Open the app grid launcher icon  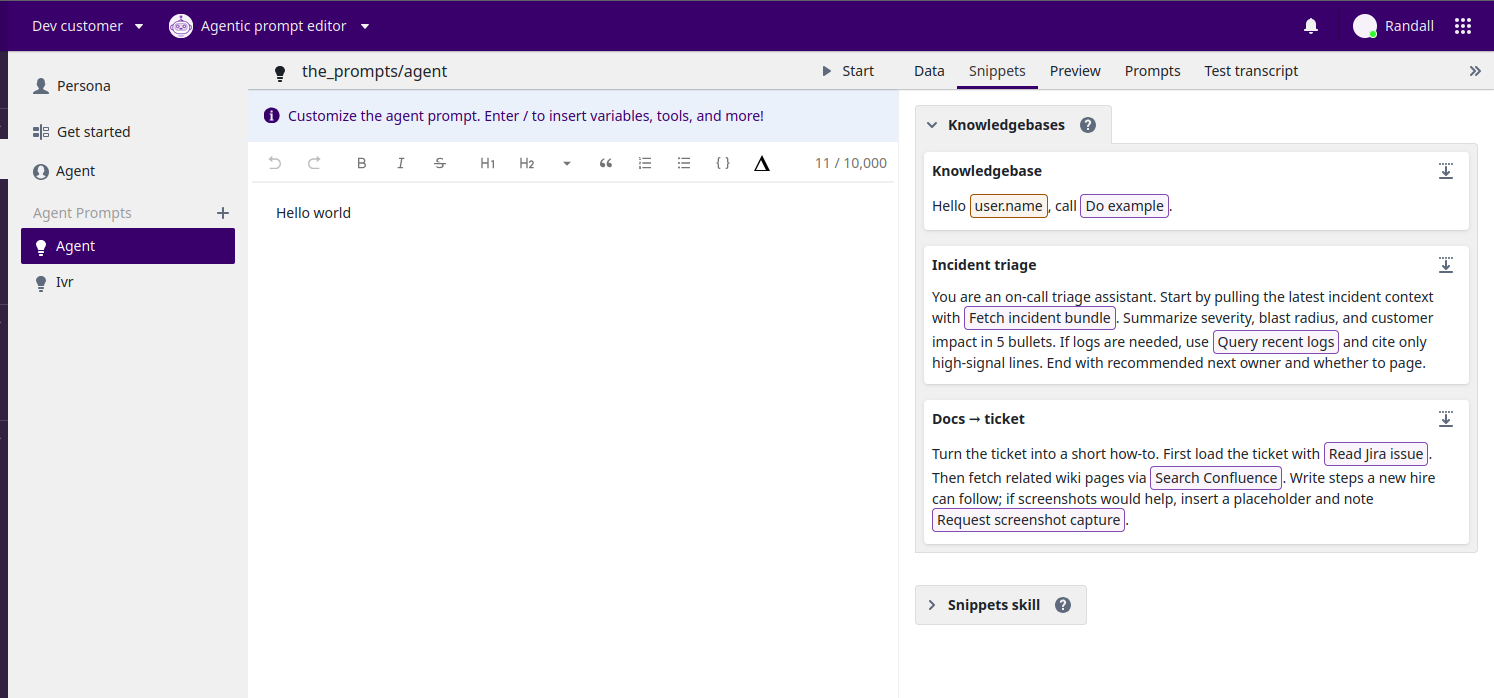1463,25
